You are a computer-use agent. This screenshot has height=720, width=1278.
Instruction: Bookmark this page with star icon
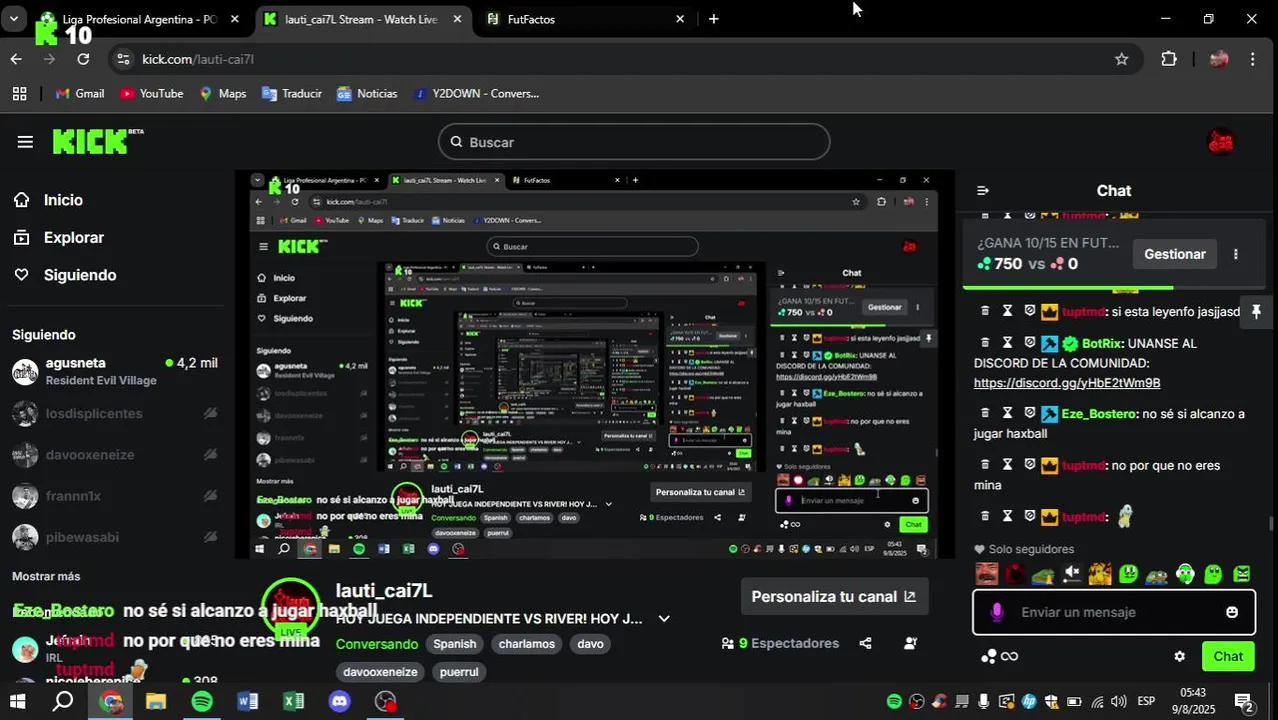(x=1122, y=59)
